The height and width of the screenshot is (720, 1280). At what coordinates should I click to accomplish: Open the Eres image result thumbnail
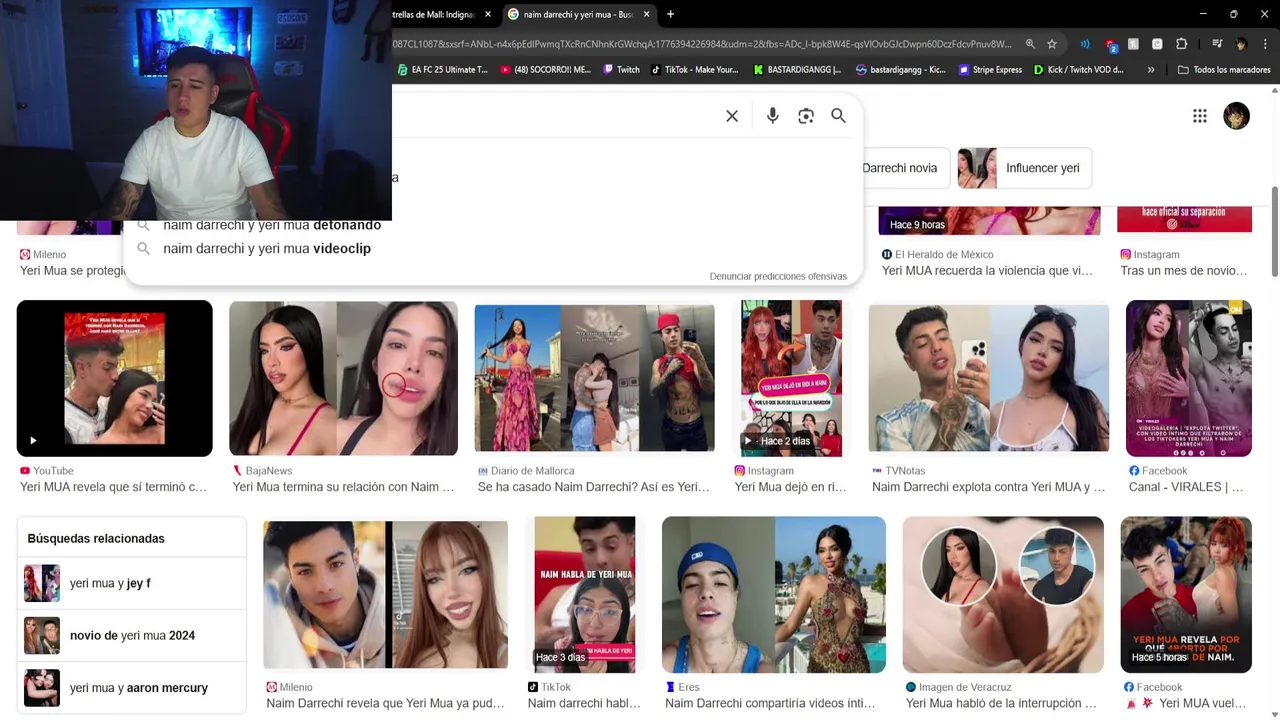[x=773, y=594]
